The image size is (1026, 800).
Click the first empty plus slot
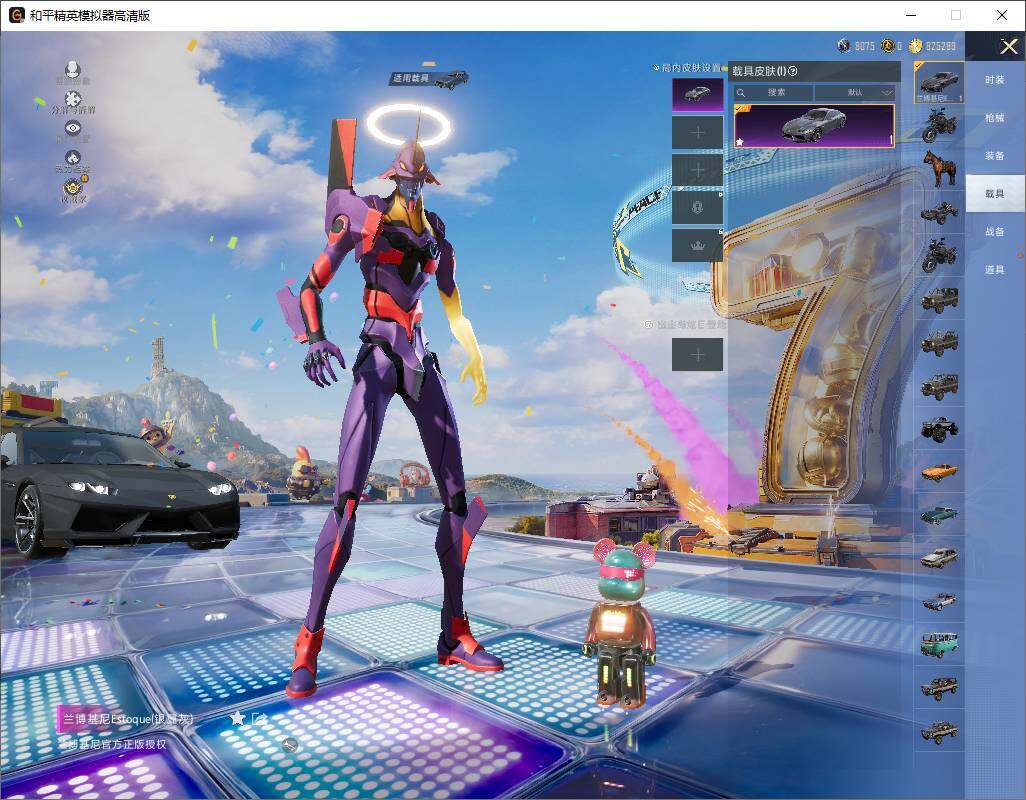pos(697,132)
